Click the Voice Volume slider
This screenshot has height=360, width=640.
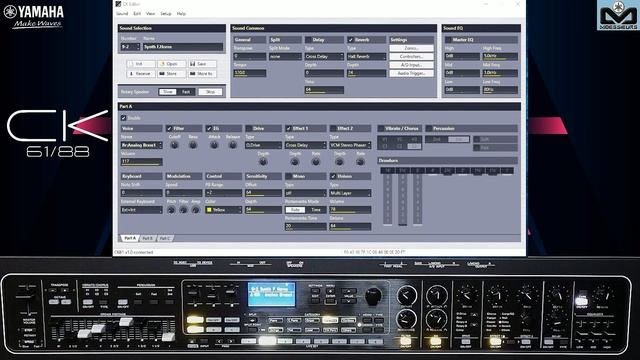pyautogui.click(x=141, y=162)
